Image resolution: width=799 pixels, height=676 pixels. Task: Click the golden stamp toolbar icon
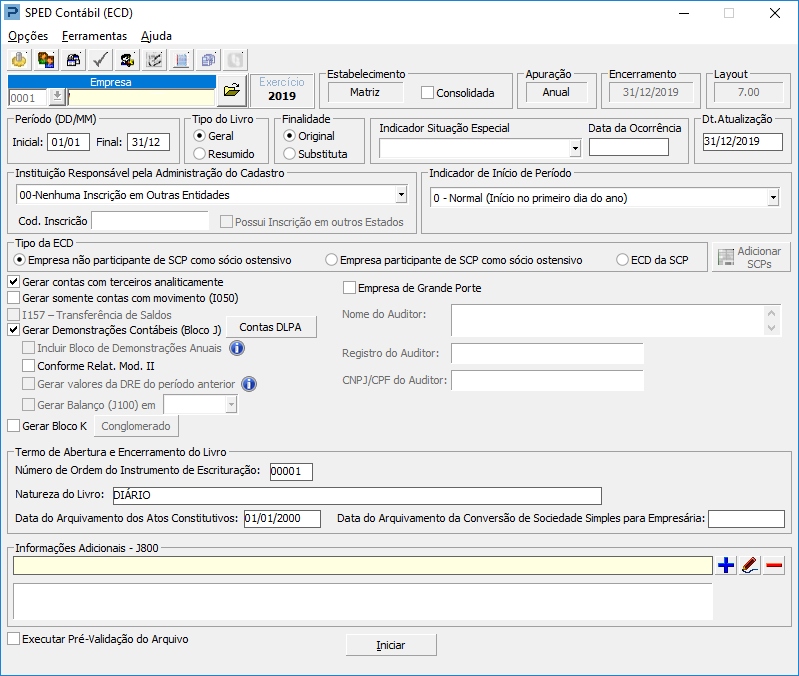click(x=19, y=60)
